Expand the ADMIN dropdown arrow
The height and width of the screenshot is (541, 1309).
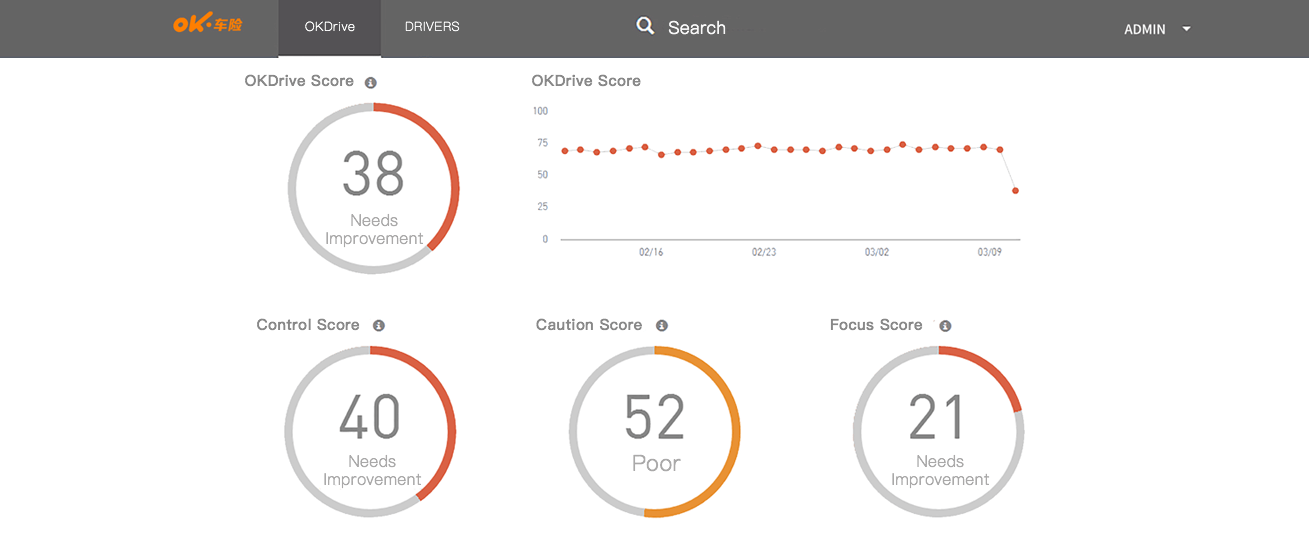1187,29
